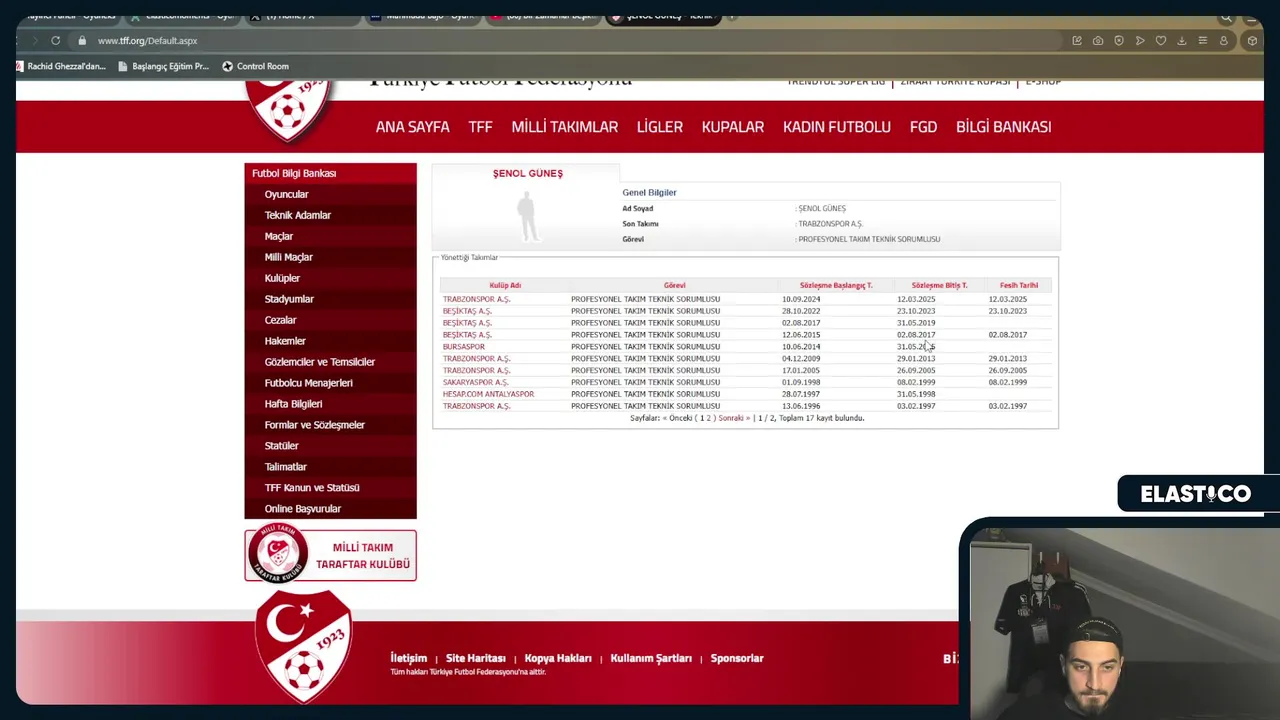Select Maçlar in the sidebar
This screenshot has height=720, width=1280.
click(330, 236)
